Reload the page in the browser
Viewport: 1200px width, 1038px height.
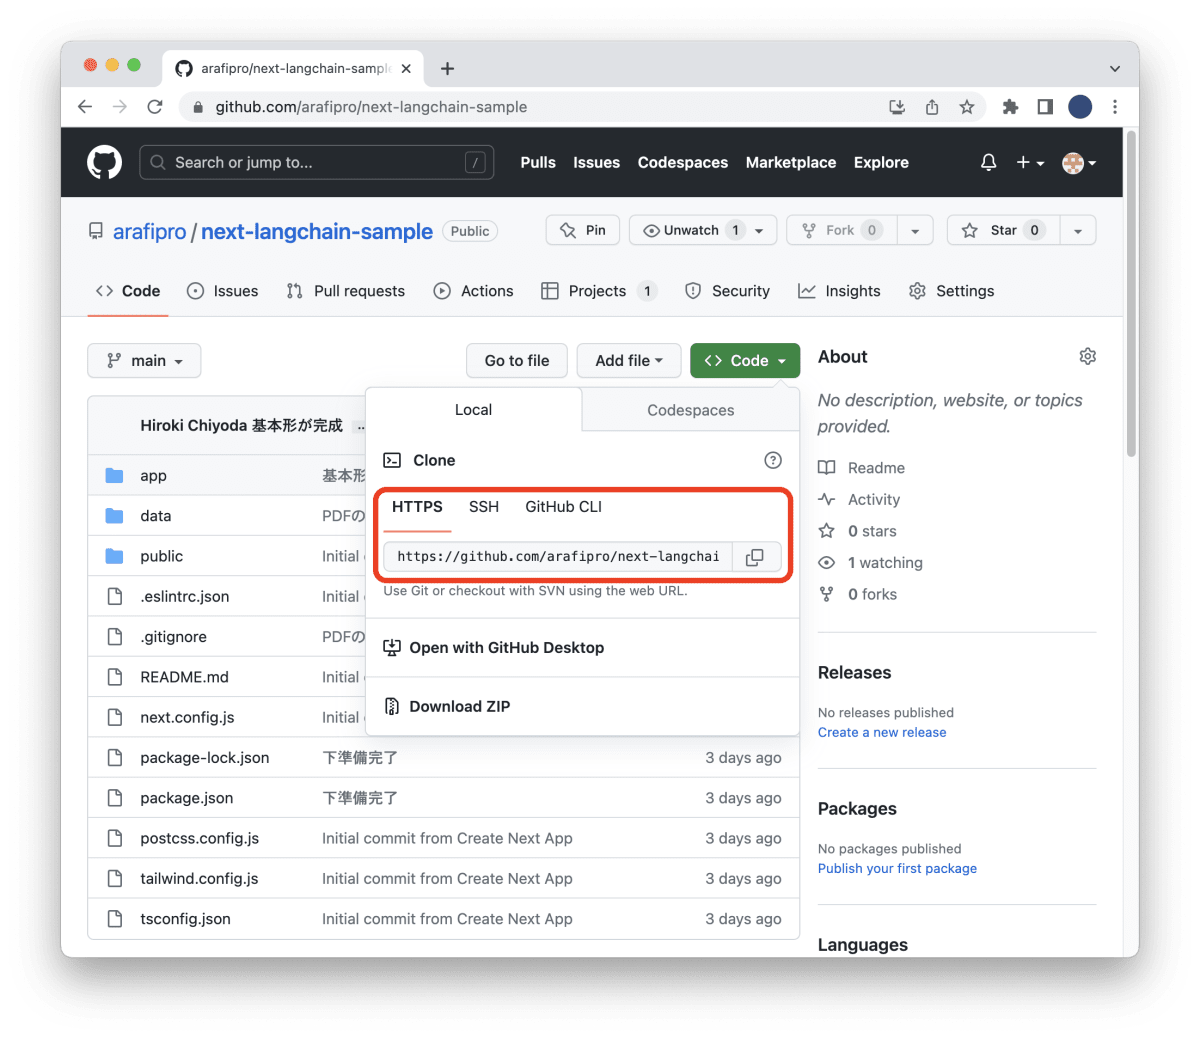tap(155, 107)
